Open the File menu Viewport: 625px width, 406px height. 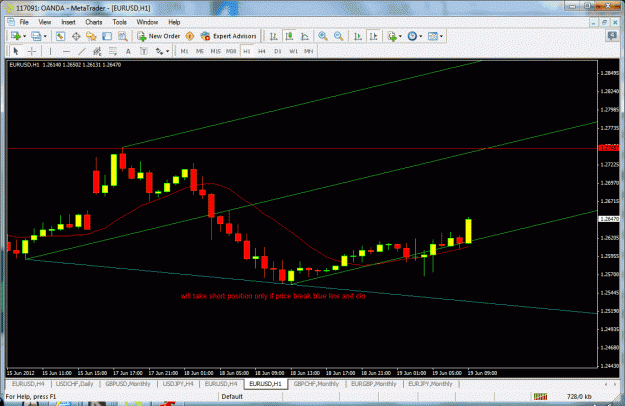pyautogui.click(x=24, y=22)
